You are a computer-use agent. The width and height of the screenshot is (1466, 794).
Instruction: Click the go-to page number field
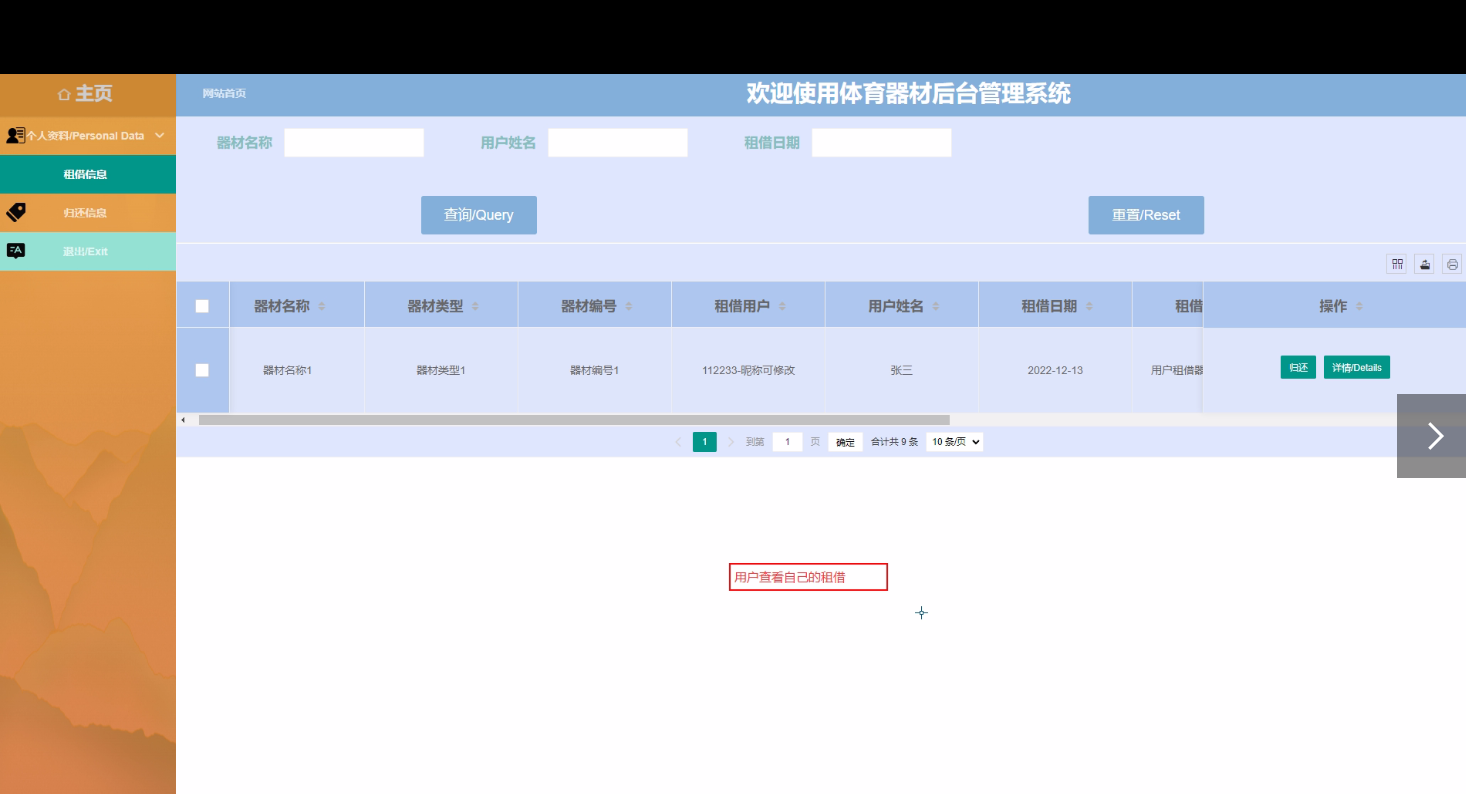(788, 442)
